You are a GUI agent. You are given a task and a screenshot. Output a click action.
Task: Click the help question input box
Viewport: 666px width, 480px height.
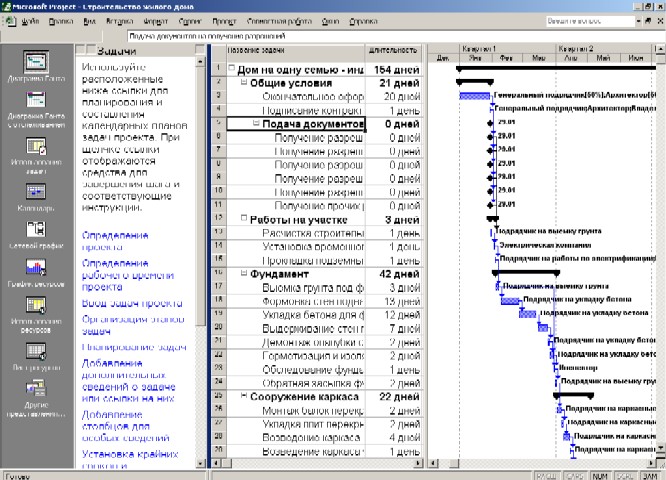(590, 21)
